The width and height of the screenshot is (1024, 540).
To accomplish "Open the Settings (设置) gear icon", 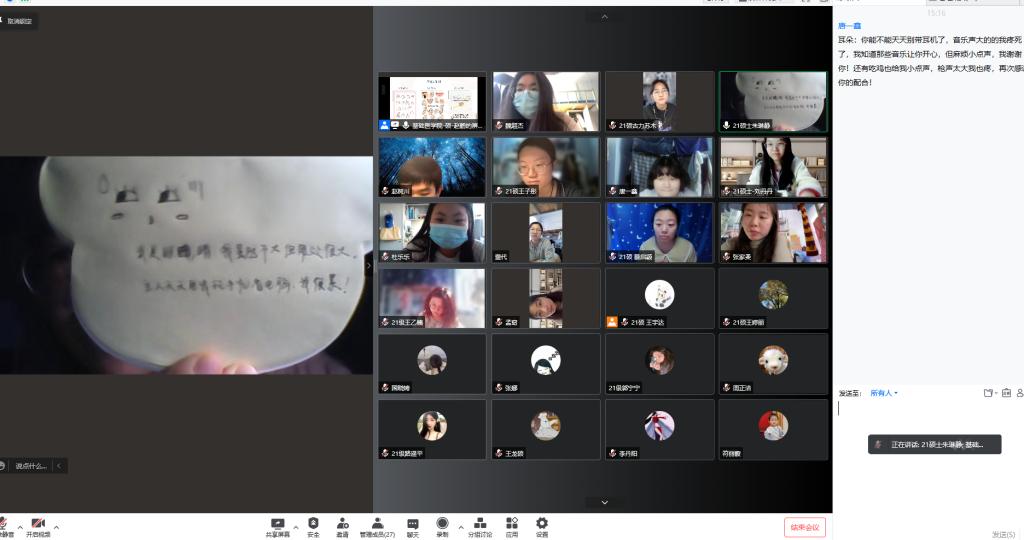I will [x=542, y=524].
